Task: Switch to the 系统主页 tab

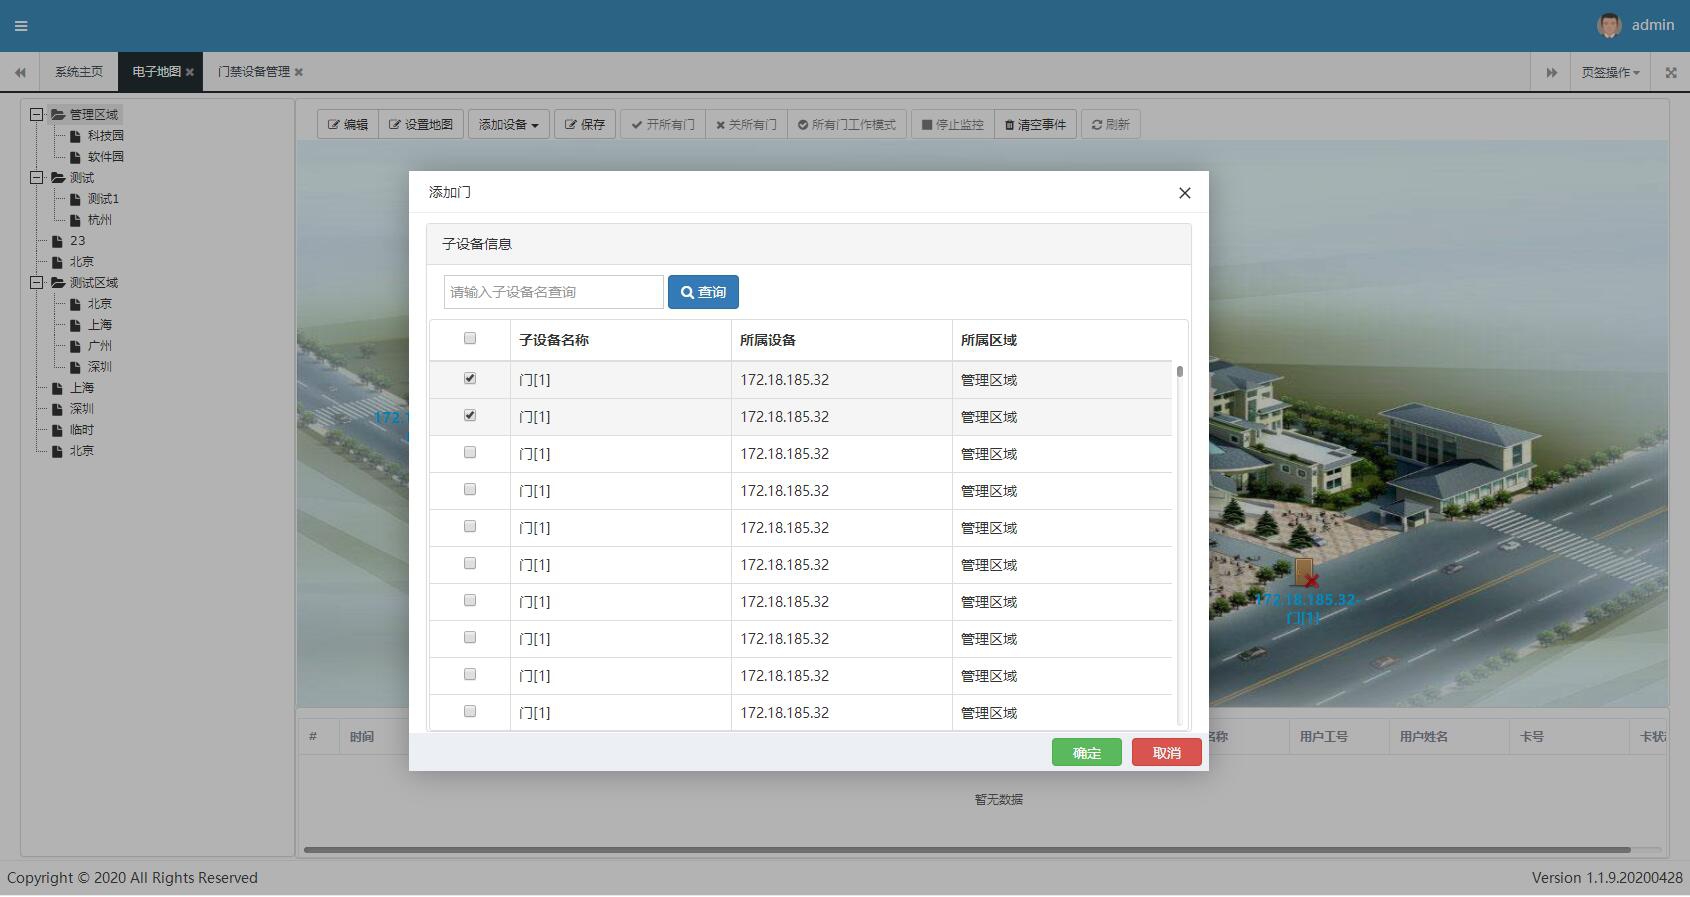Action: tap(79, 72)
